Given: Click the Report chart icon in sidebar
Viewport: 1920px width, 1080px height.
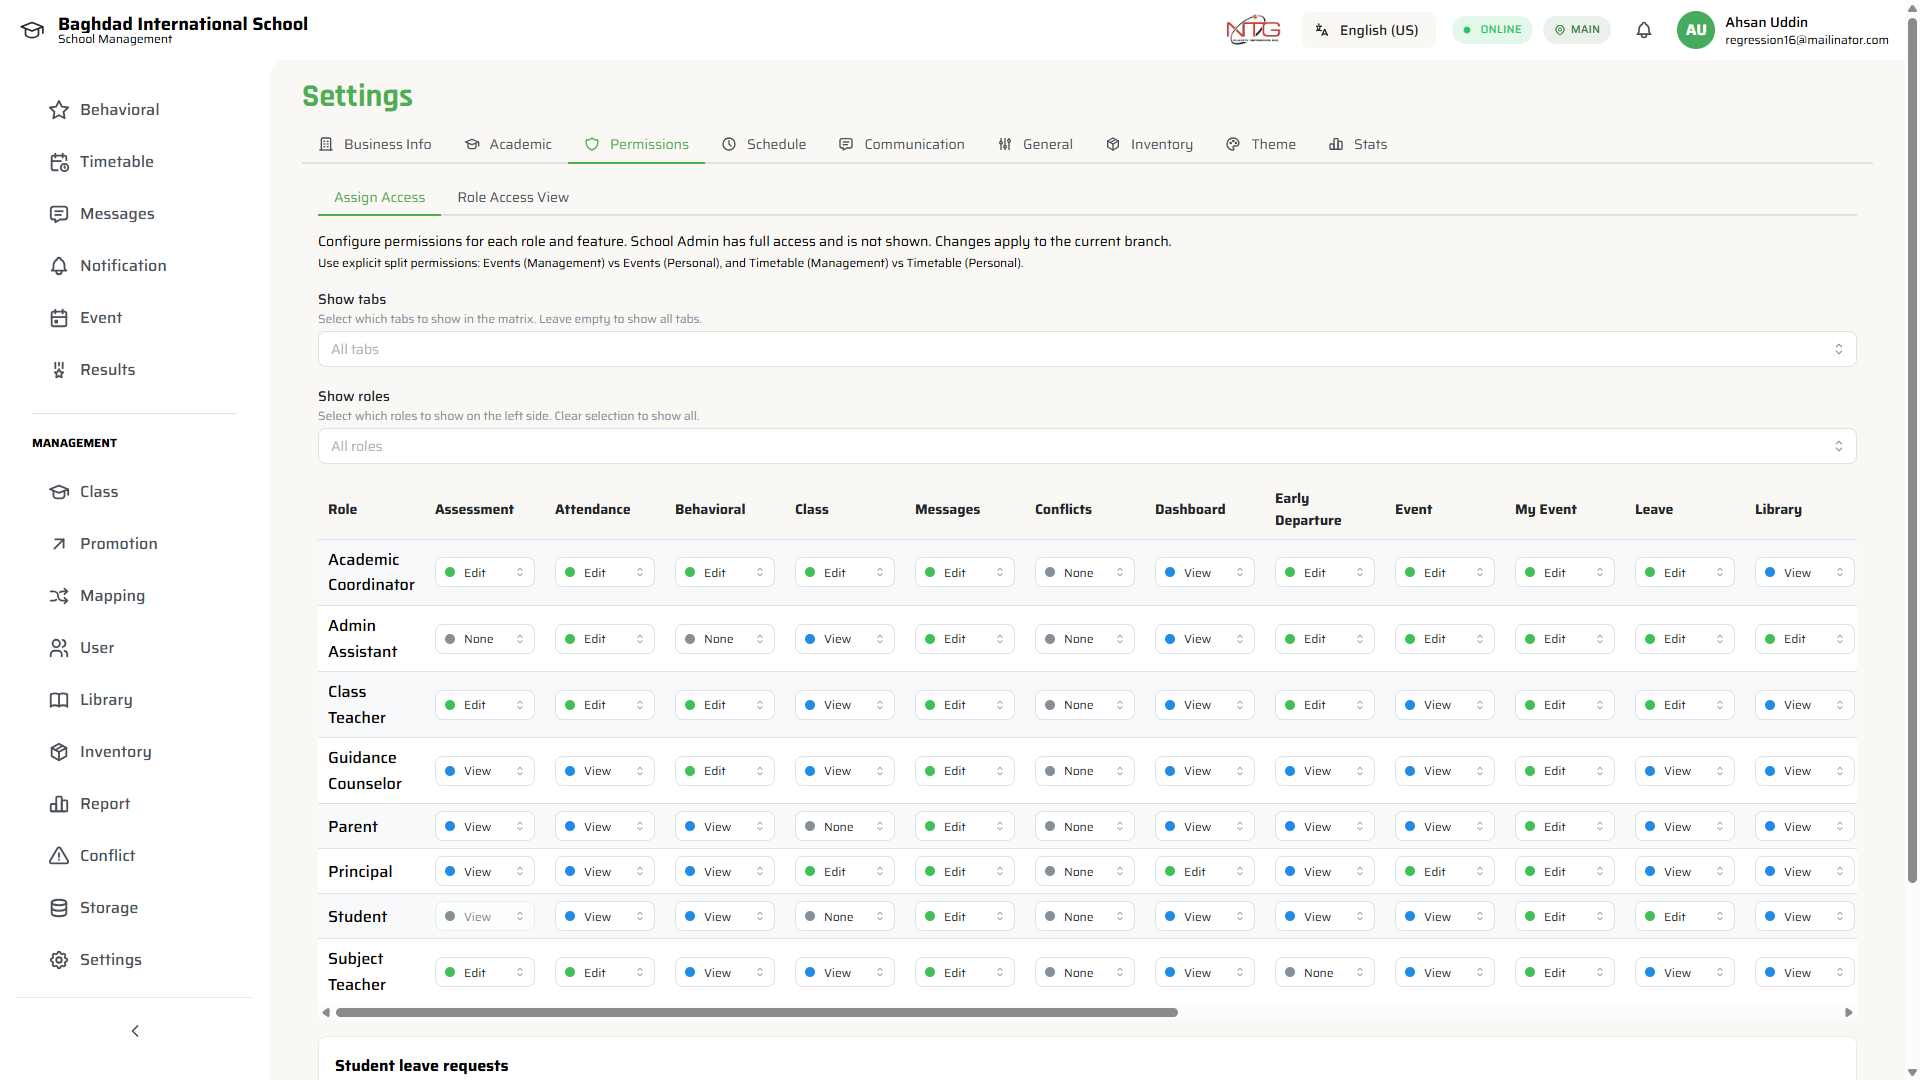Looking at the screenshot, I should click(x=59, y=804).
